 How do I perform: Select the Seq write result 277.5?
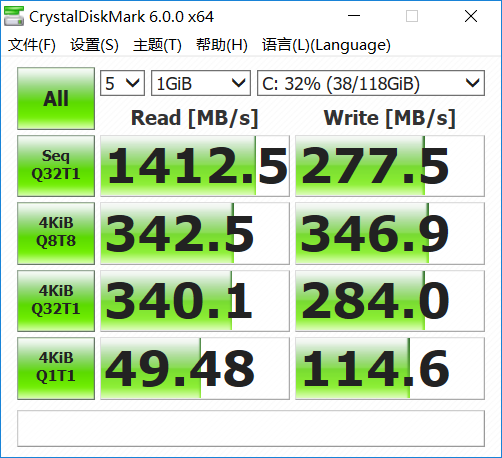(x=390, y=166)
